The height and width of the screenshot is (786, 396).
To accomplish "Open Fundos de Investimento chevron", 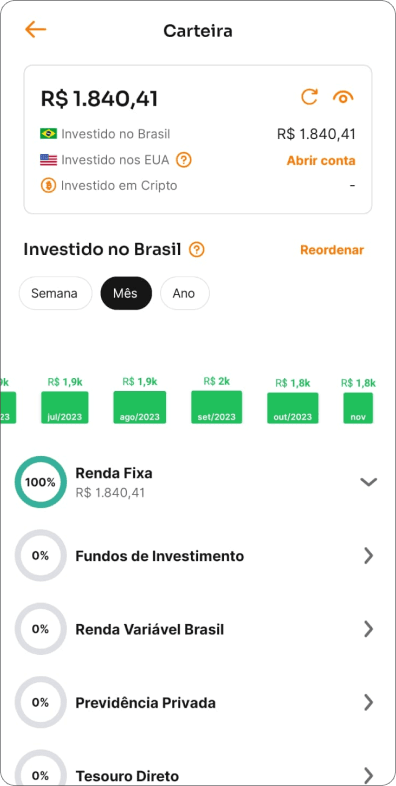I will (368, 556).
